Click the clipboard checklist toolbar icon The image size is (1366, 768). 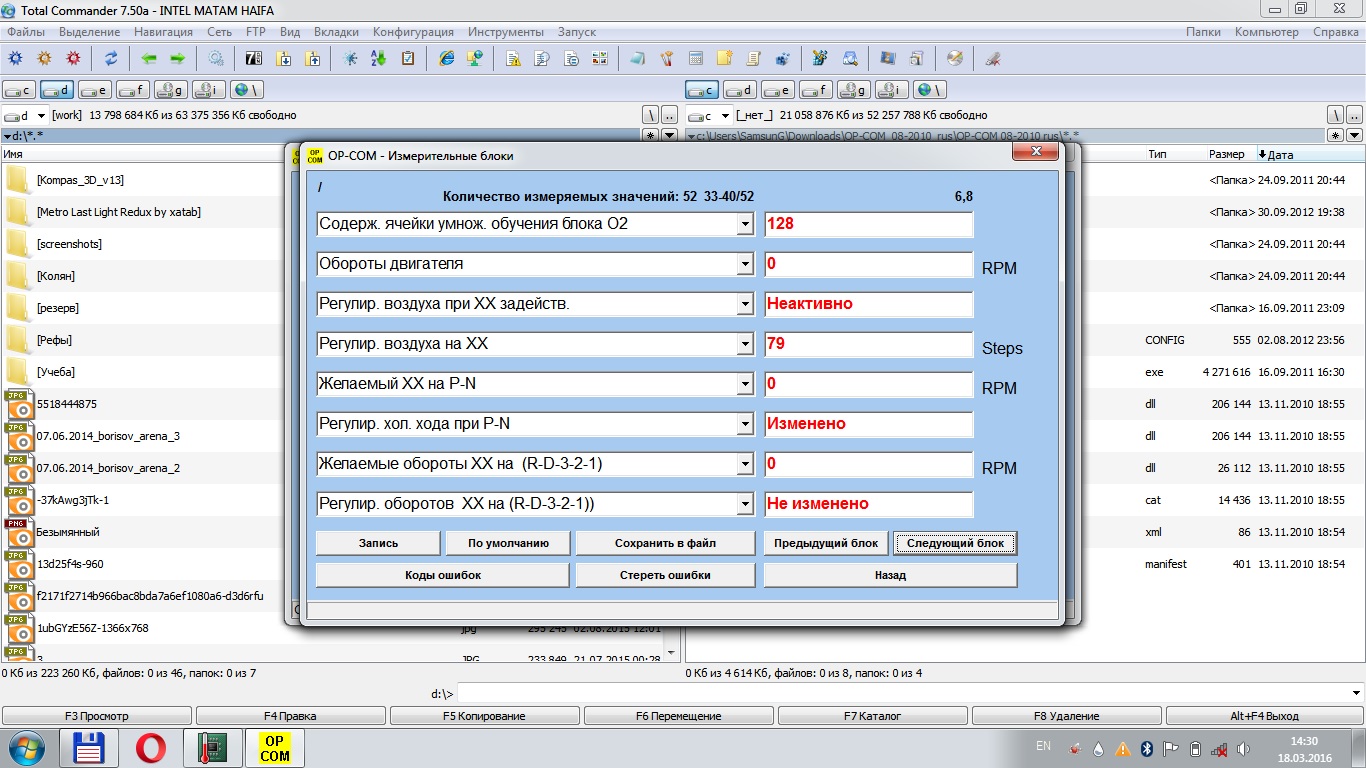[408, 58]
